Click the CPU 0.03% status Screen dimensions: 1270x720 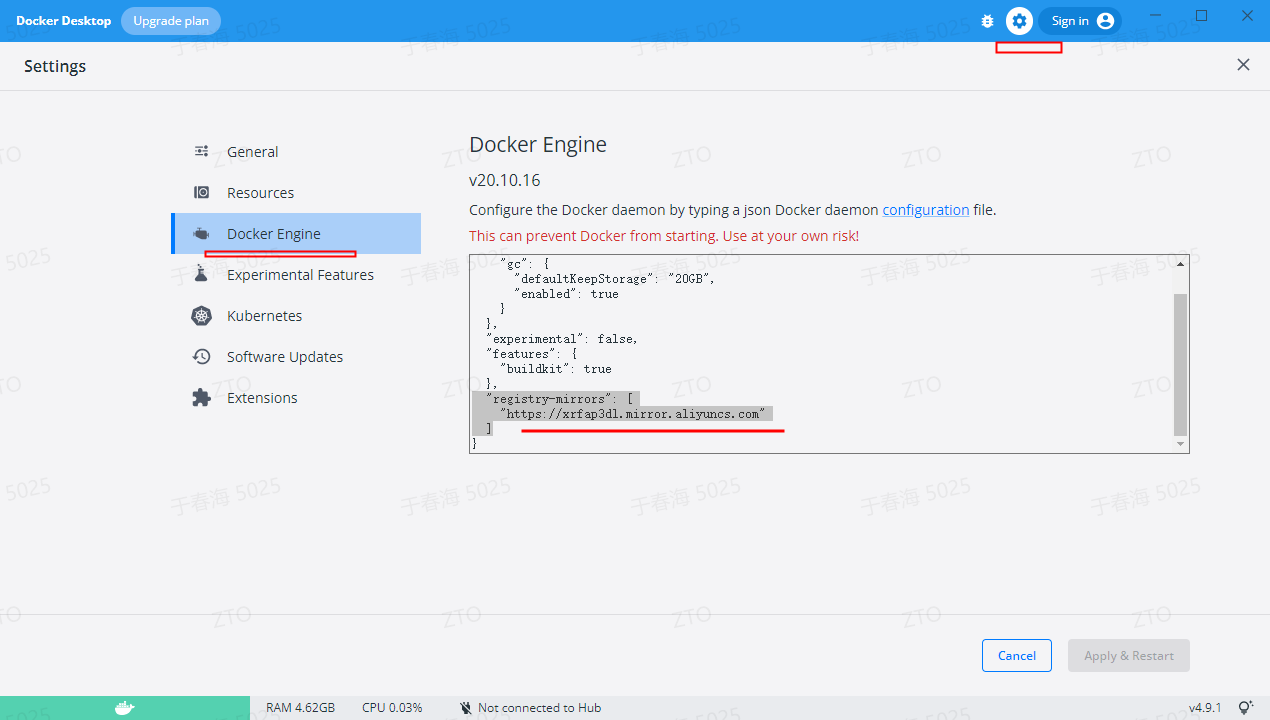point(392,708)
